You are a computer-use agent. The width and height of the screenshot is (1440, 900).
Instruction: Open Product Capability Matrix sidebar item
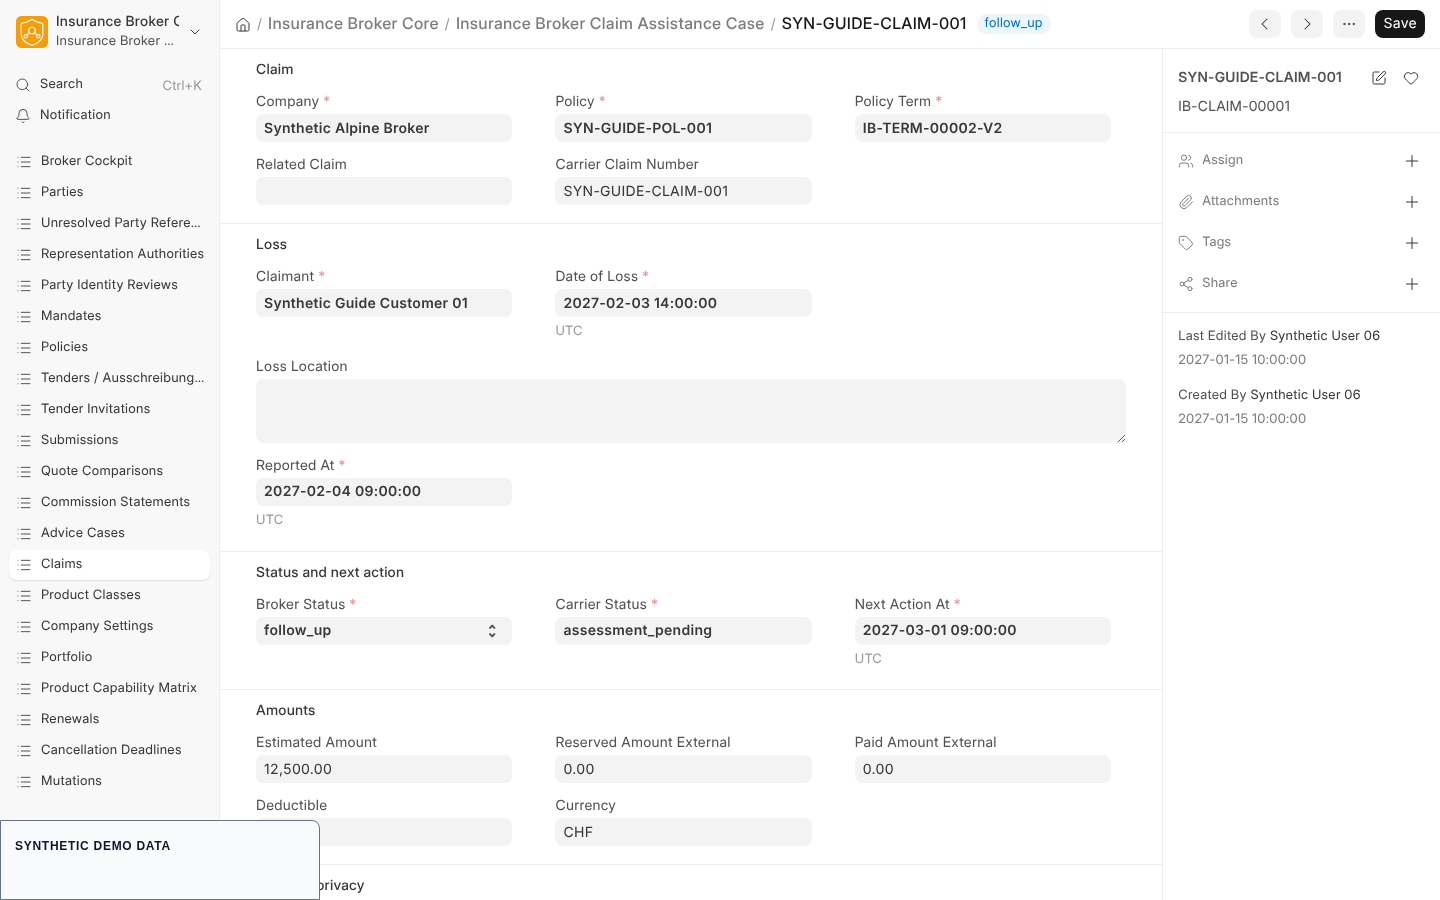(110, 688)
